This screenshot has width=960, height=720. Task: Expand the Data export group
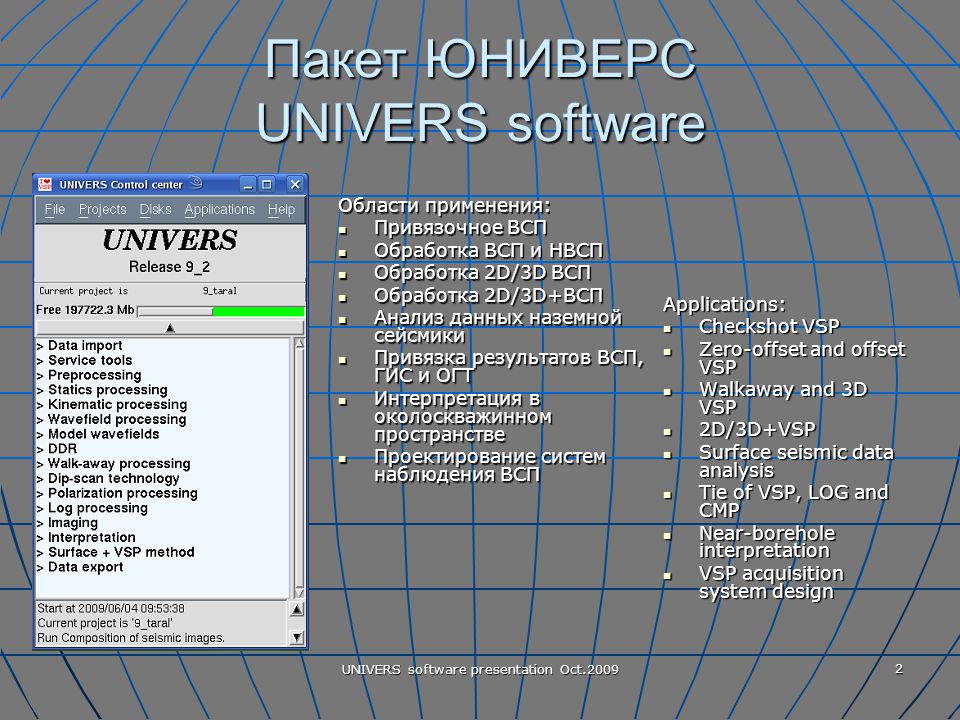(x=80, y=567)
